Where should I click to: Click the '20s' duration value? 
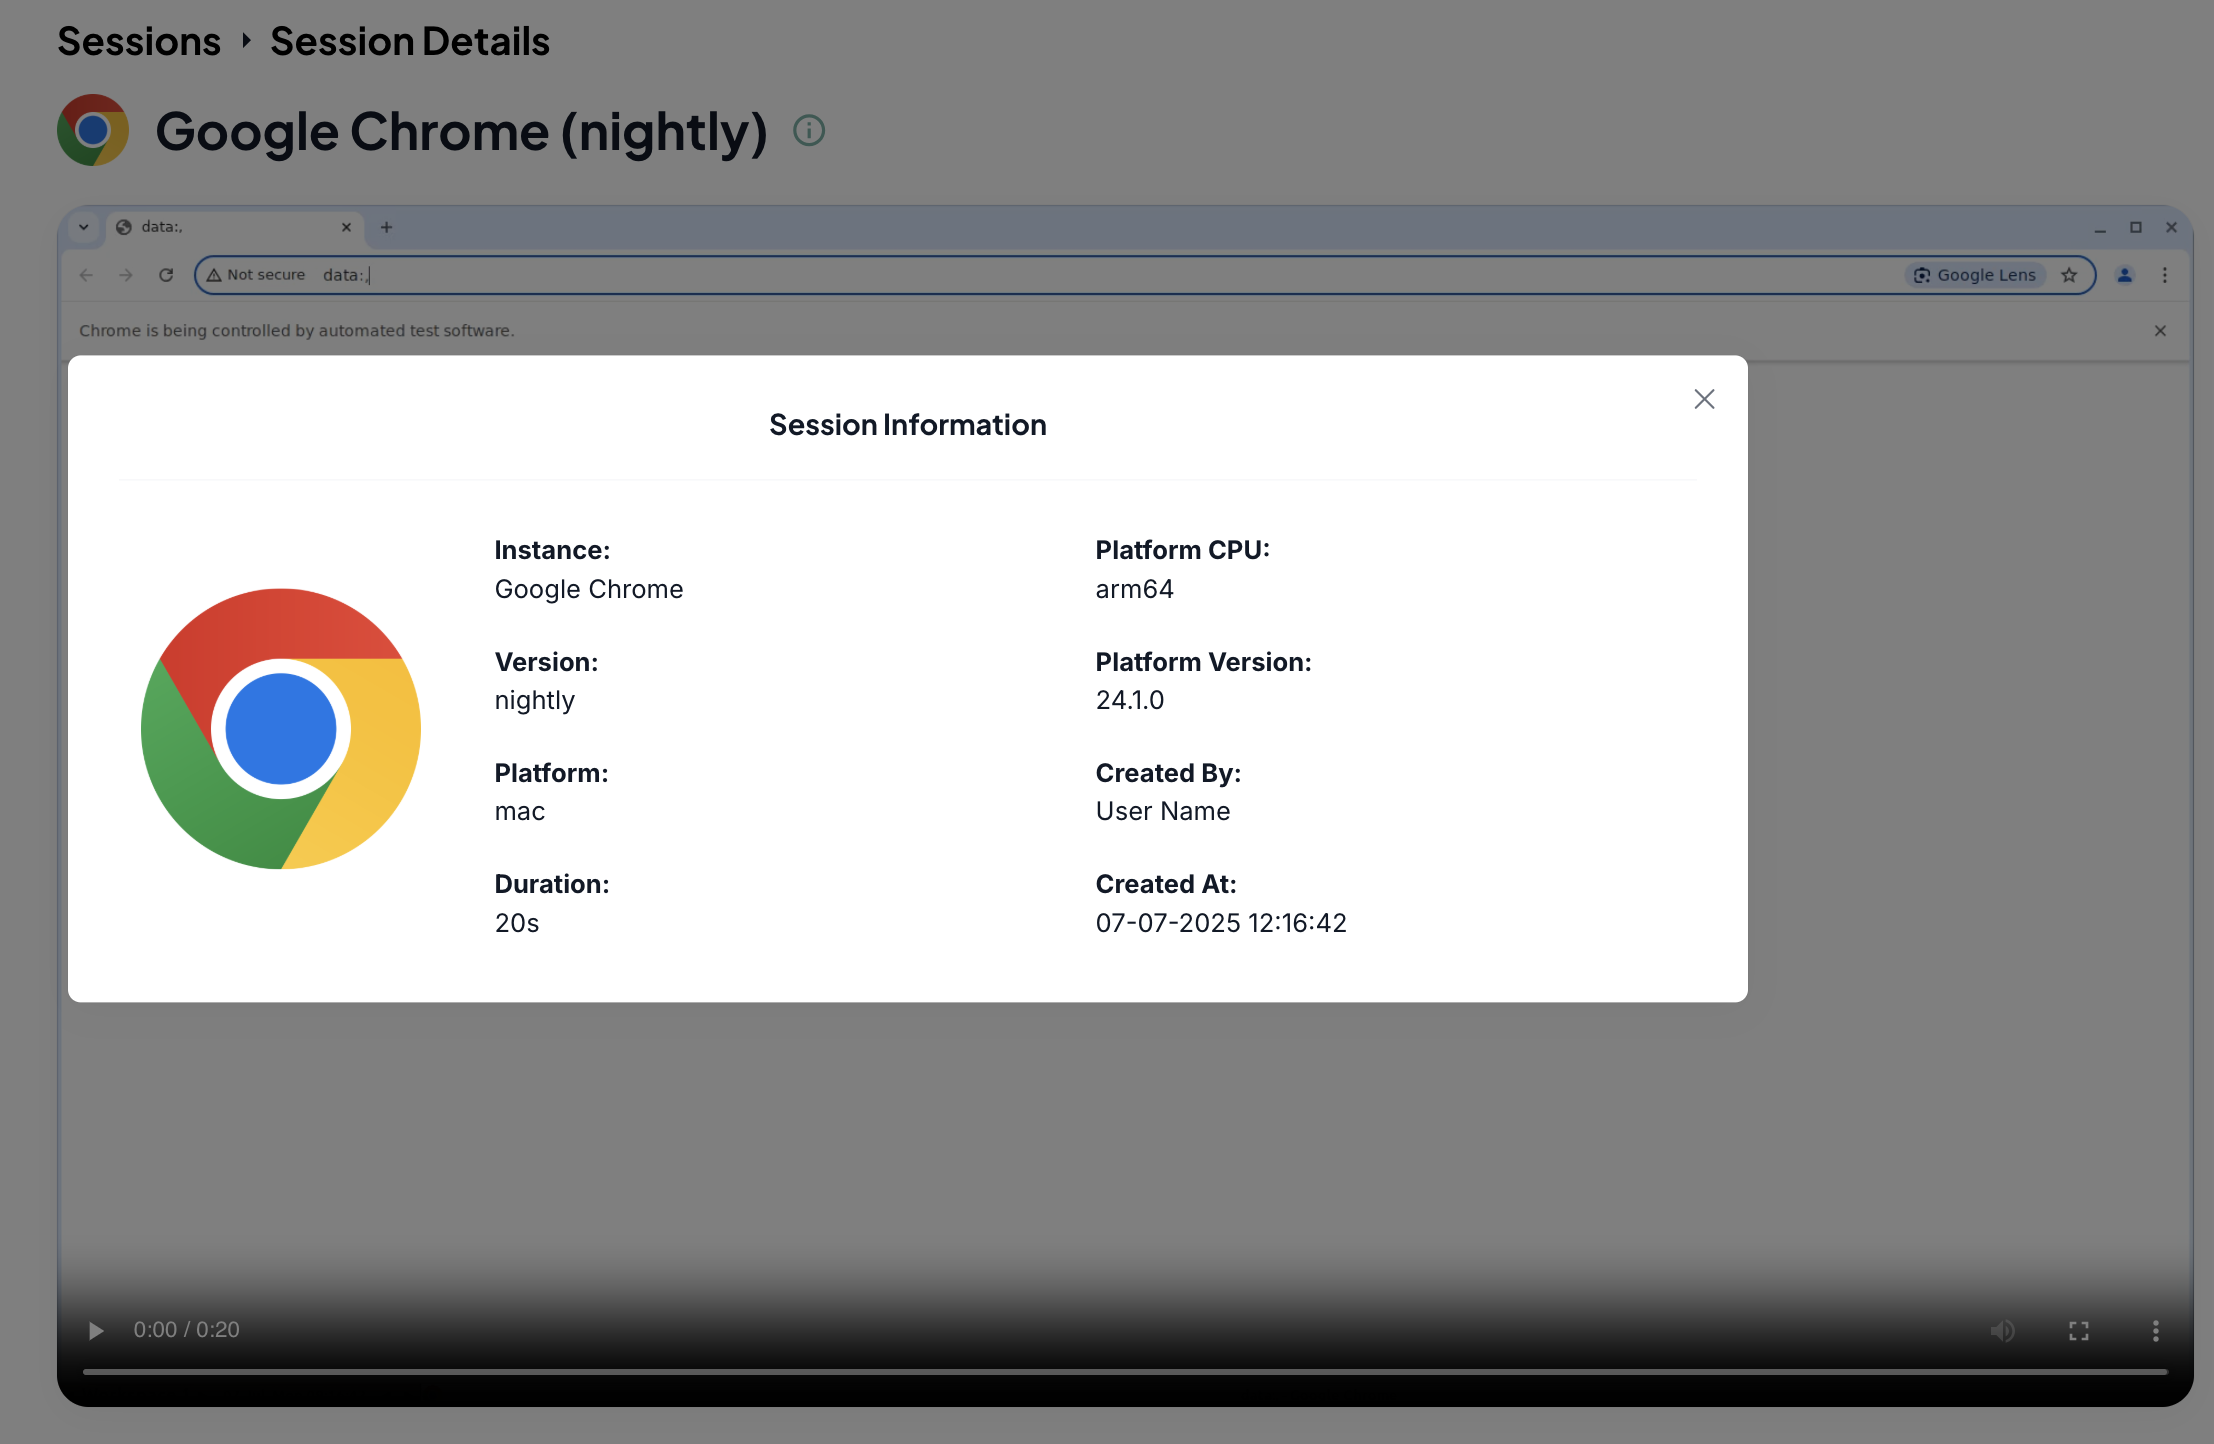click(517, 923)
